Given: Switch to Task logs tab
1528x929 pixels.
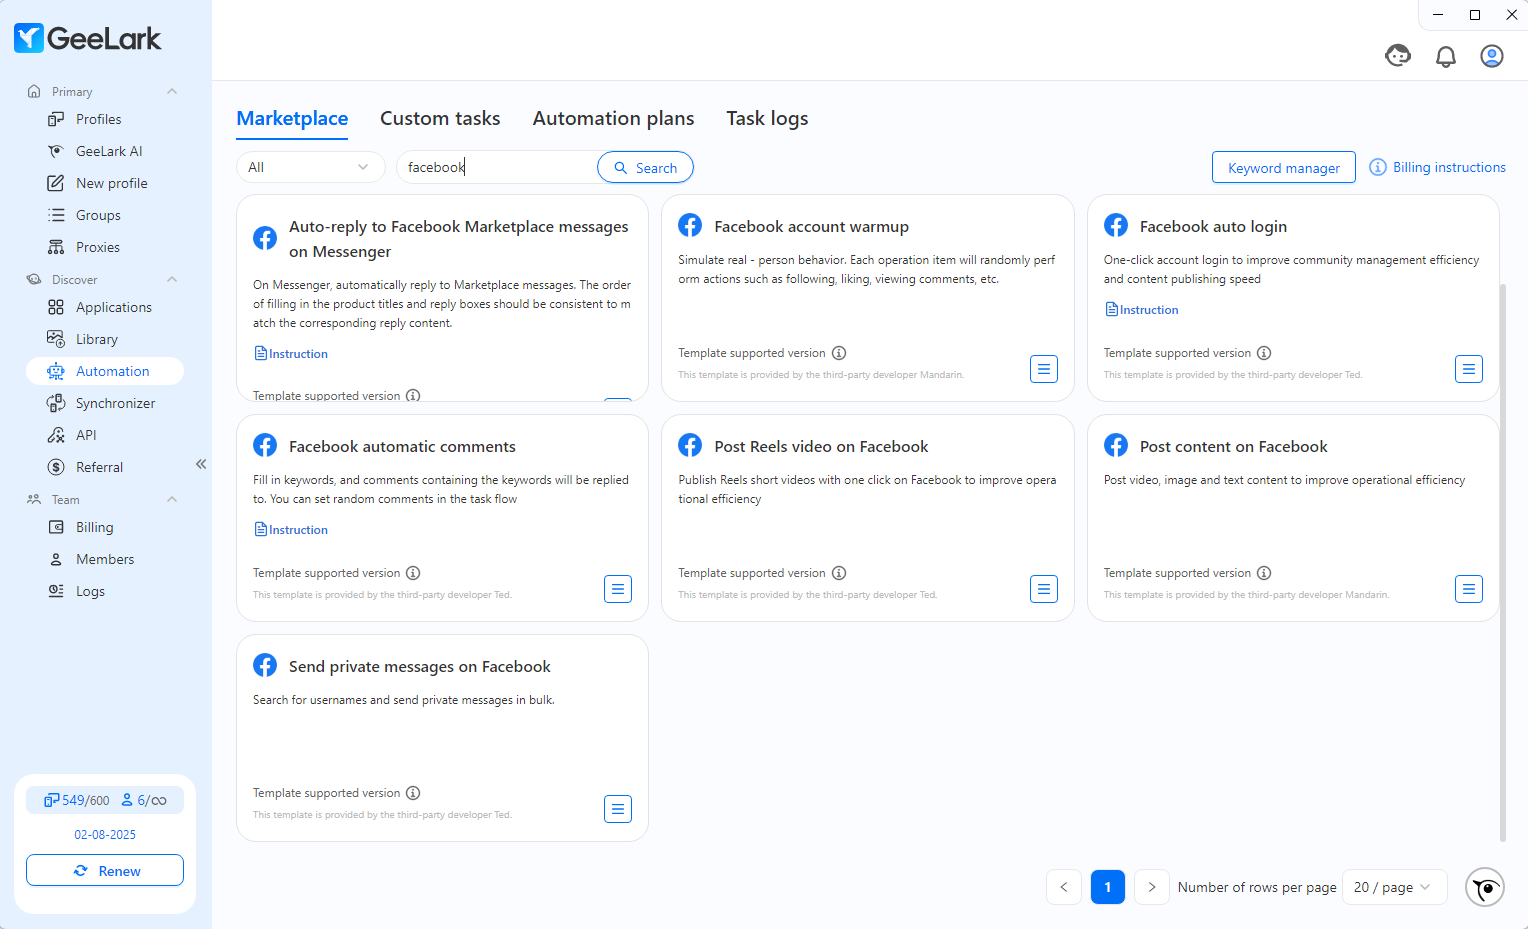Looking at the screenshot, I should 767,118.
